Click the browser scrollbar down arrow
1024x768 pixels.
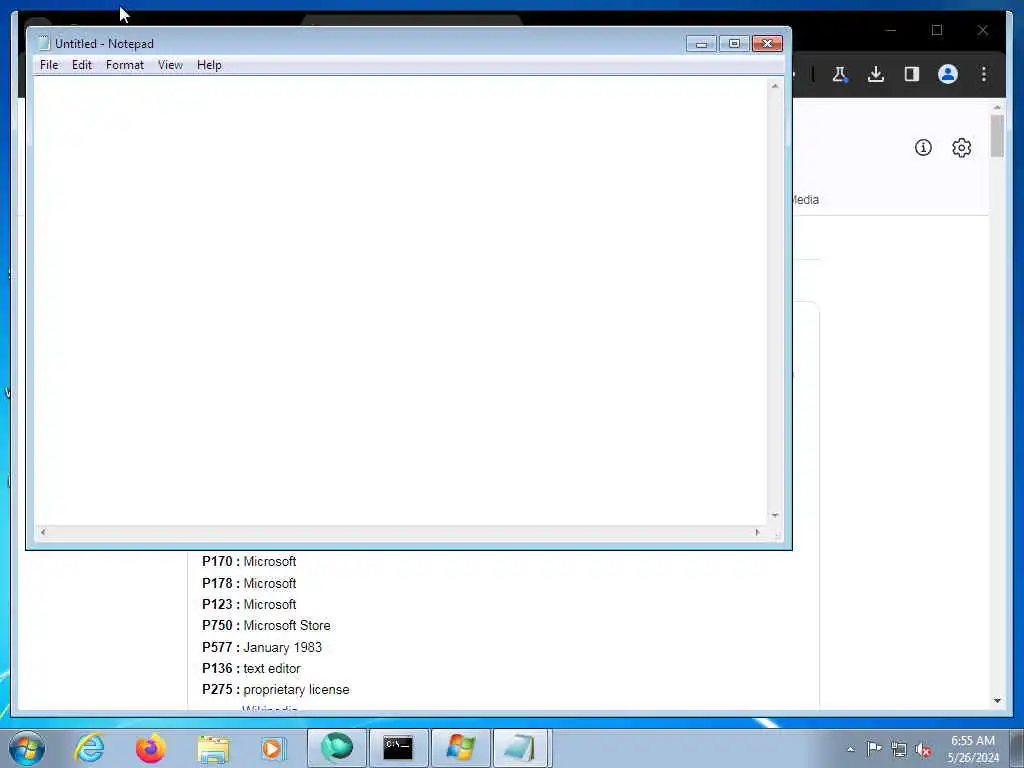(x=997, y=701)
